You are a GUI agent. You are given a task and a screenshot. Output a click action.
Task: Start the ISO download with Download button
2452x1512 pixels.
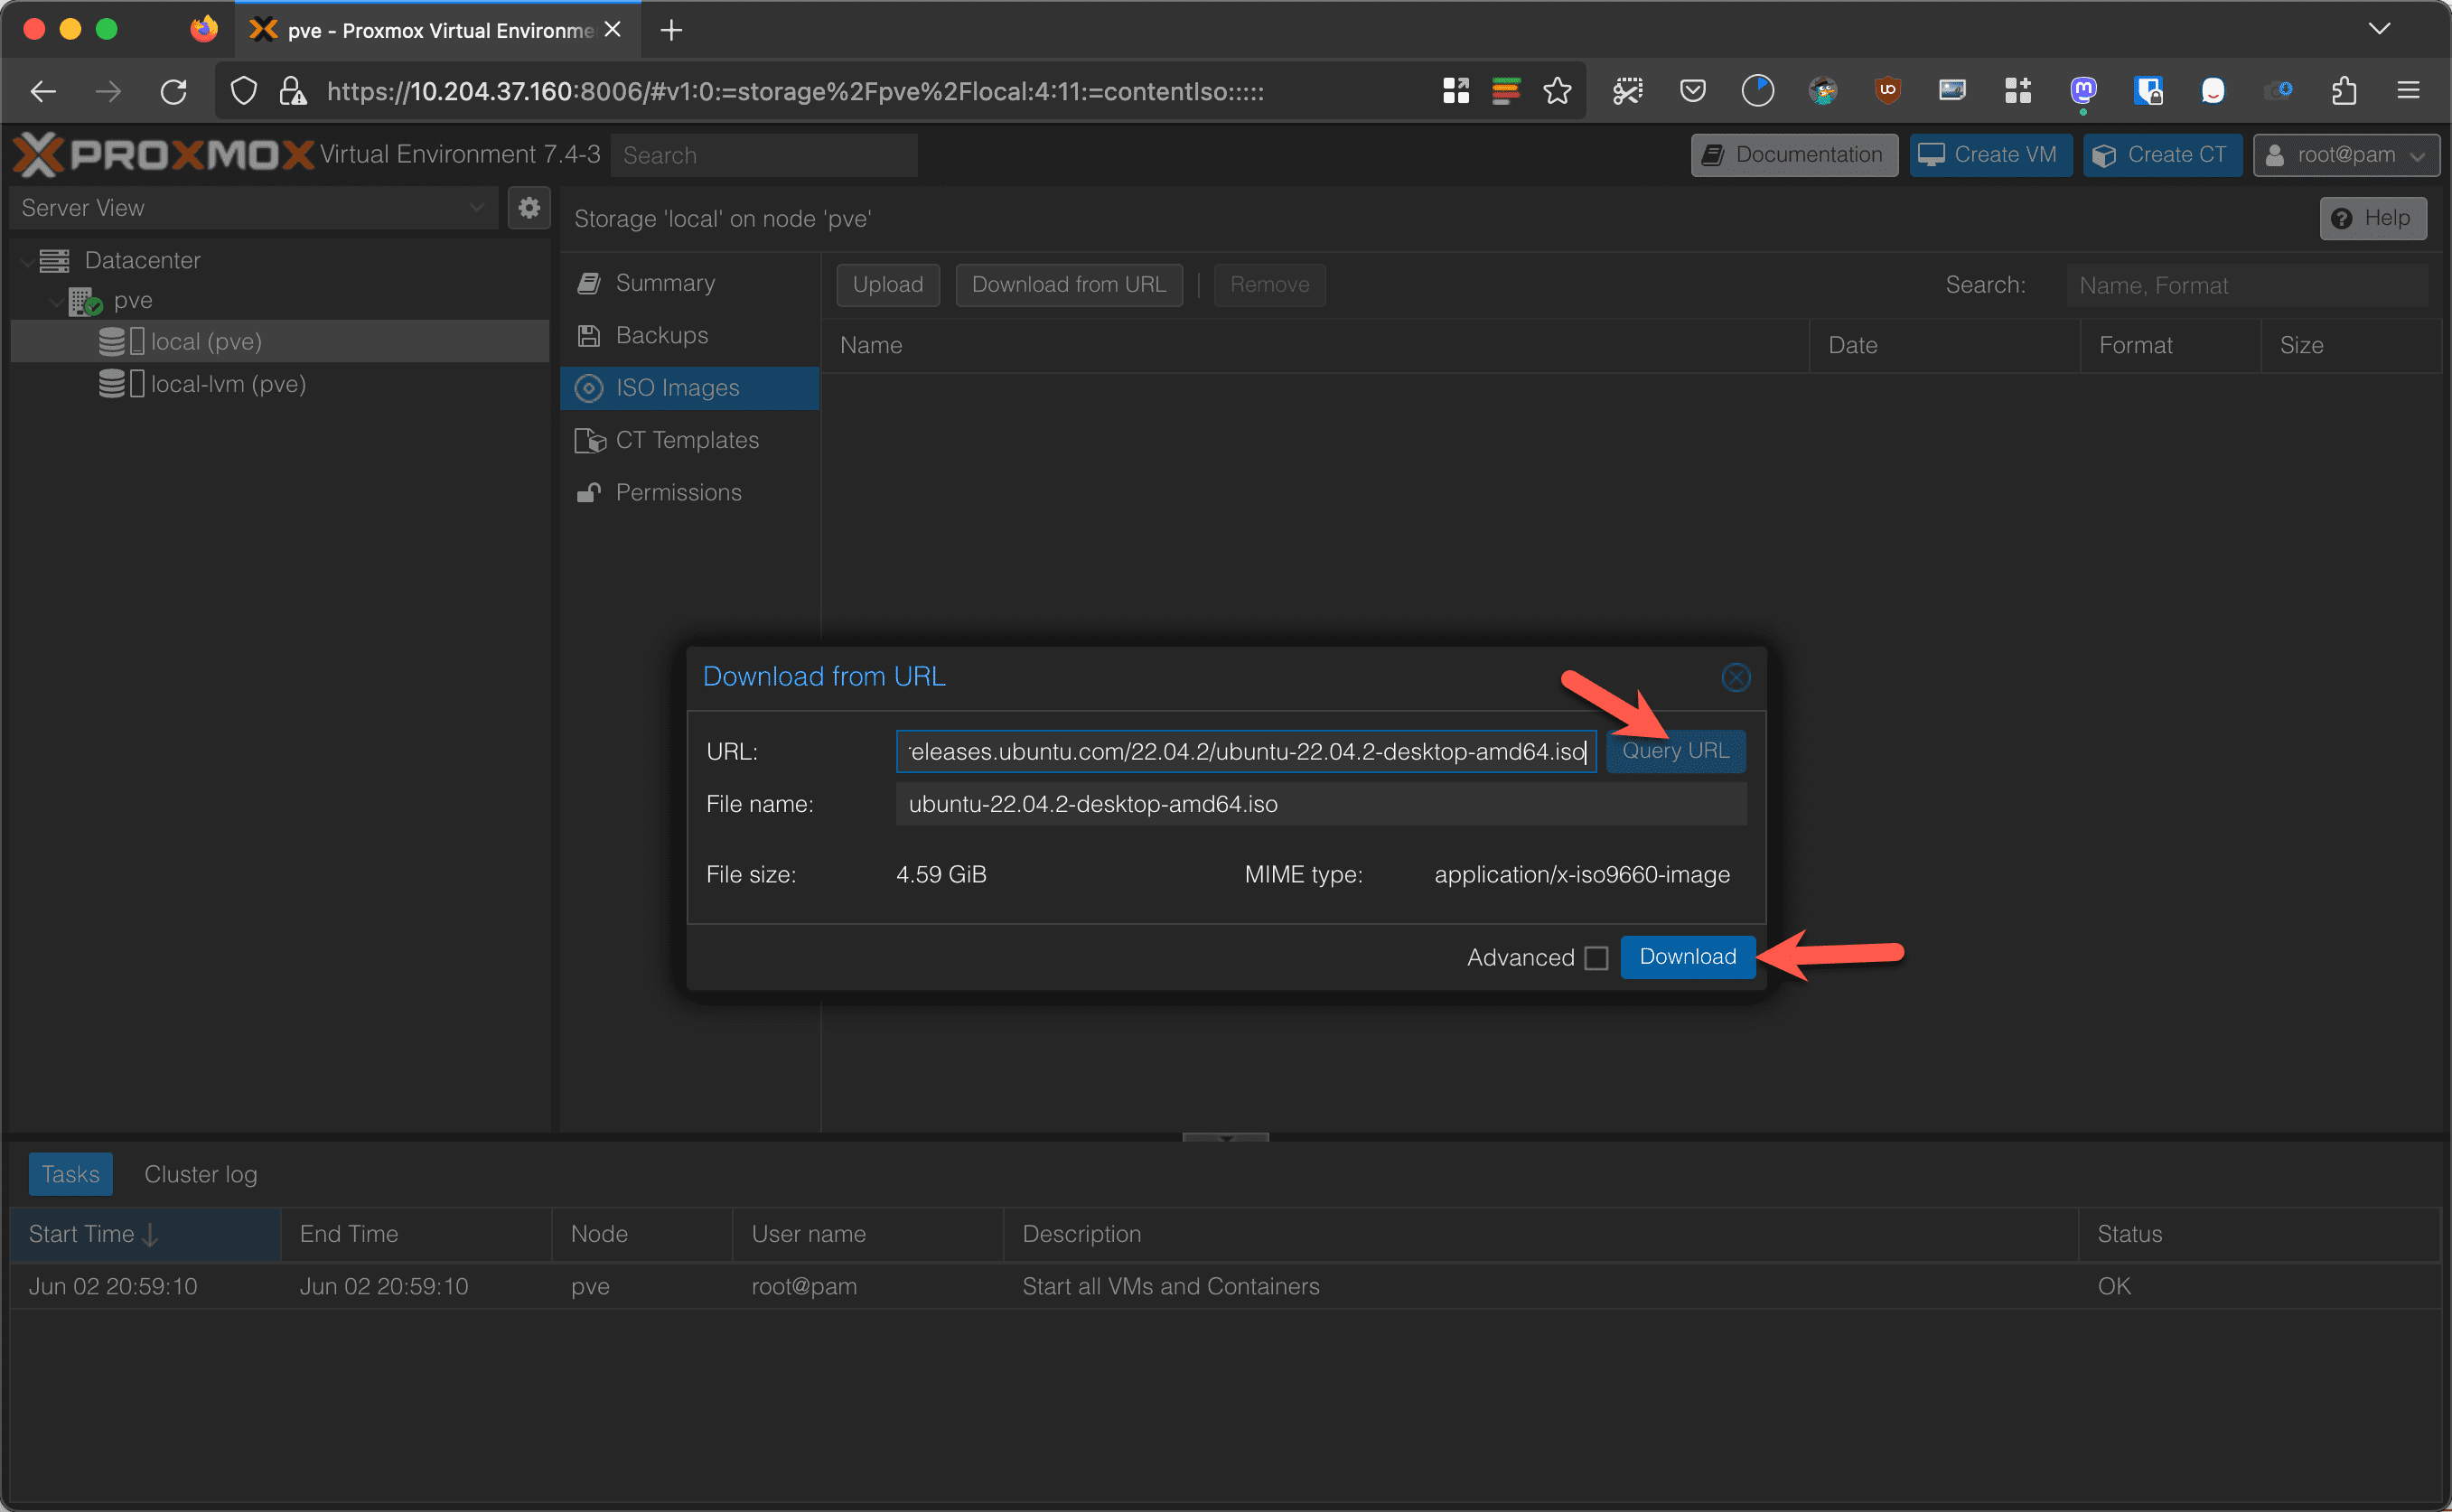(1687, 957)
